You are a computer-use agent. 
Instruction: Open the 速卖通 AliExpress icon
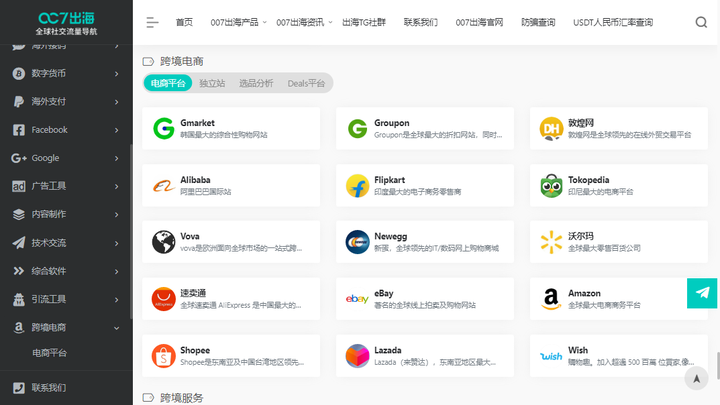[163, 299]
